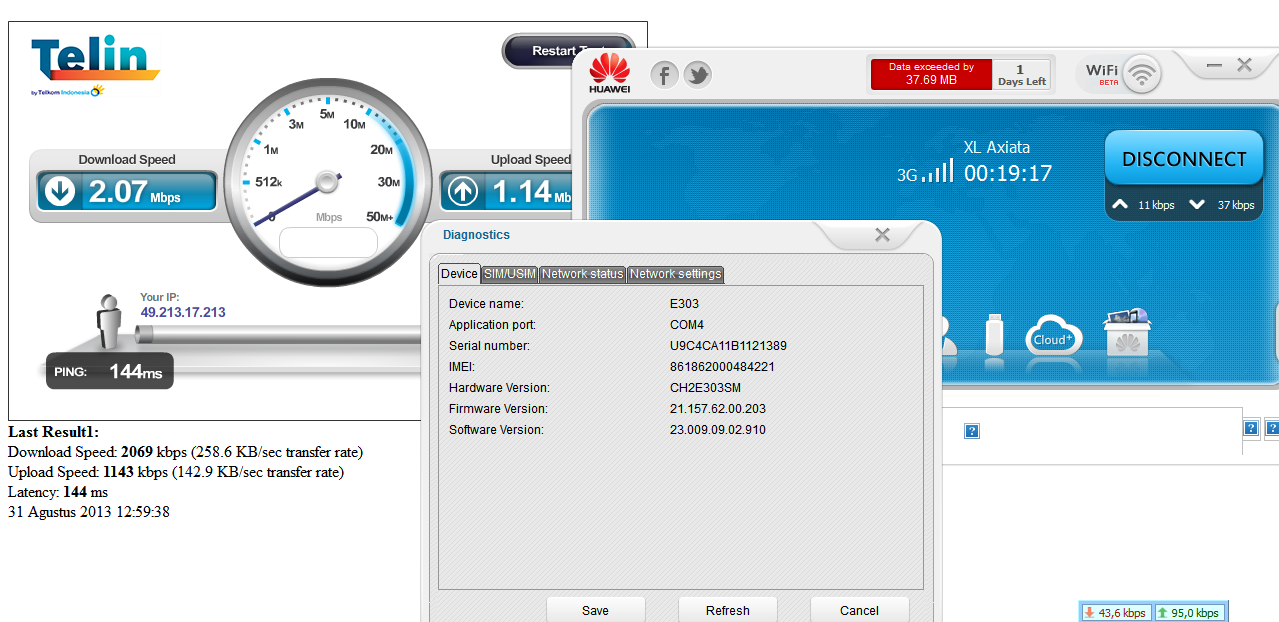Open the Cloud+ service on Huawei dashboard
The image size is (1279, 622).
pos(1053,337)
